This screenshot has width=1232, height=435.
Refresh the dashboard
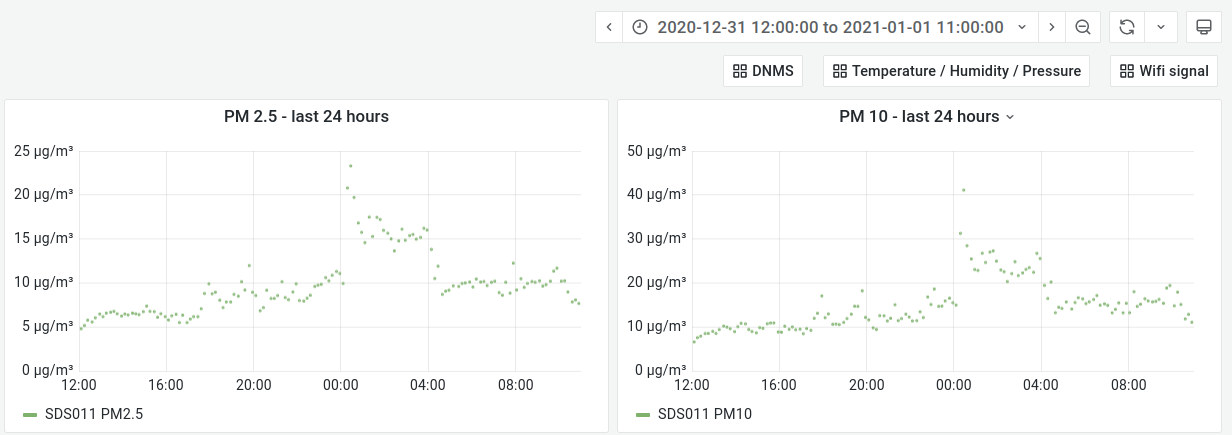pos(1127,27)
